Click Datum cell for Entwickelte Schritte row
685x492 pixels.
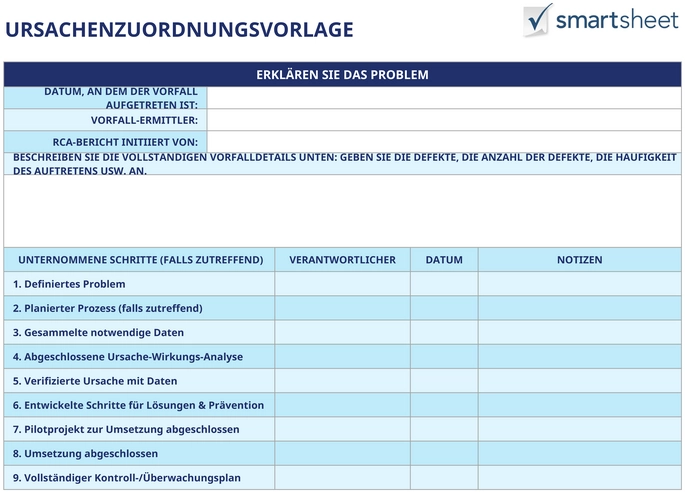click(444, 405)
